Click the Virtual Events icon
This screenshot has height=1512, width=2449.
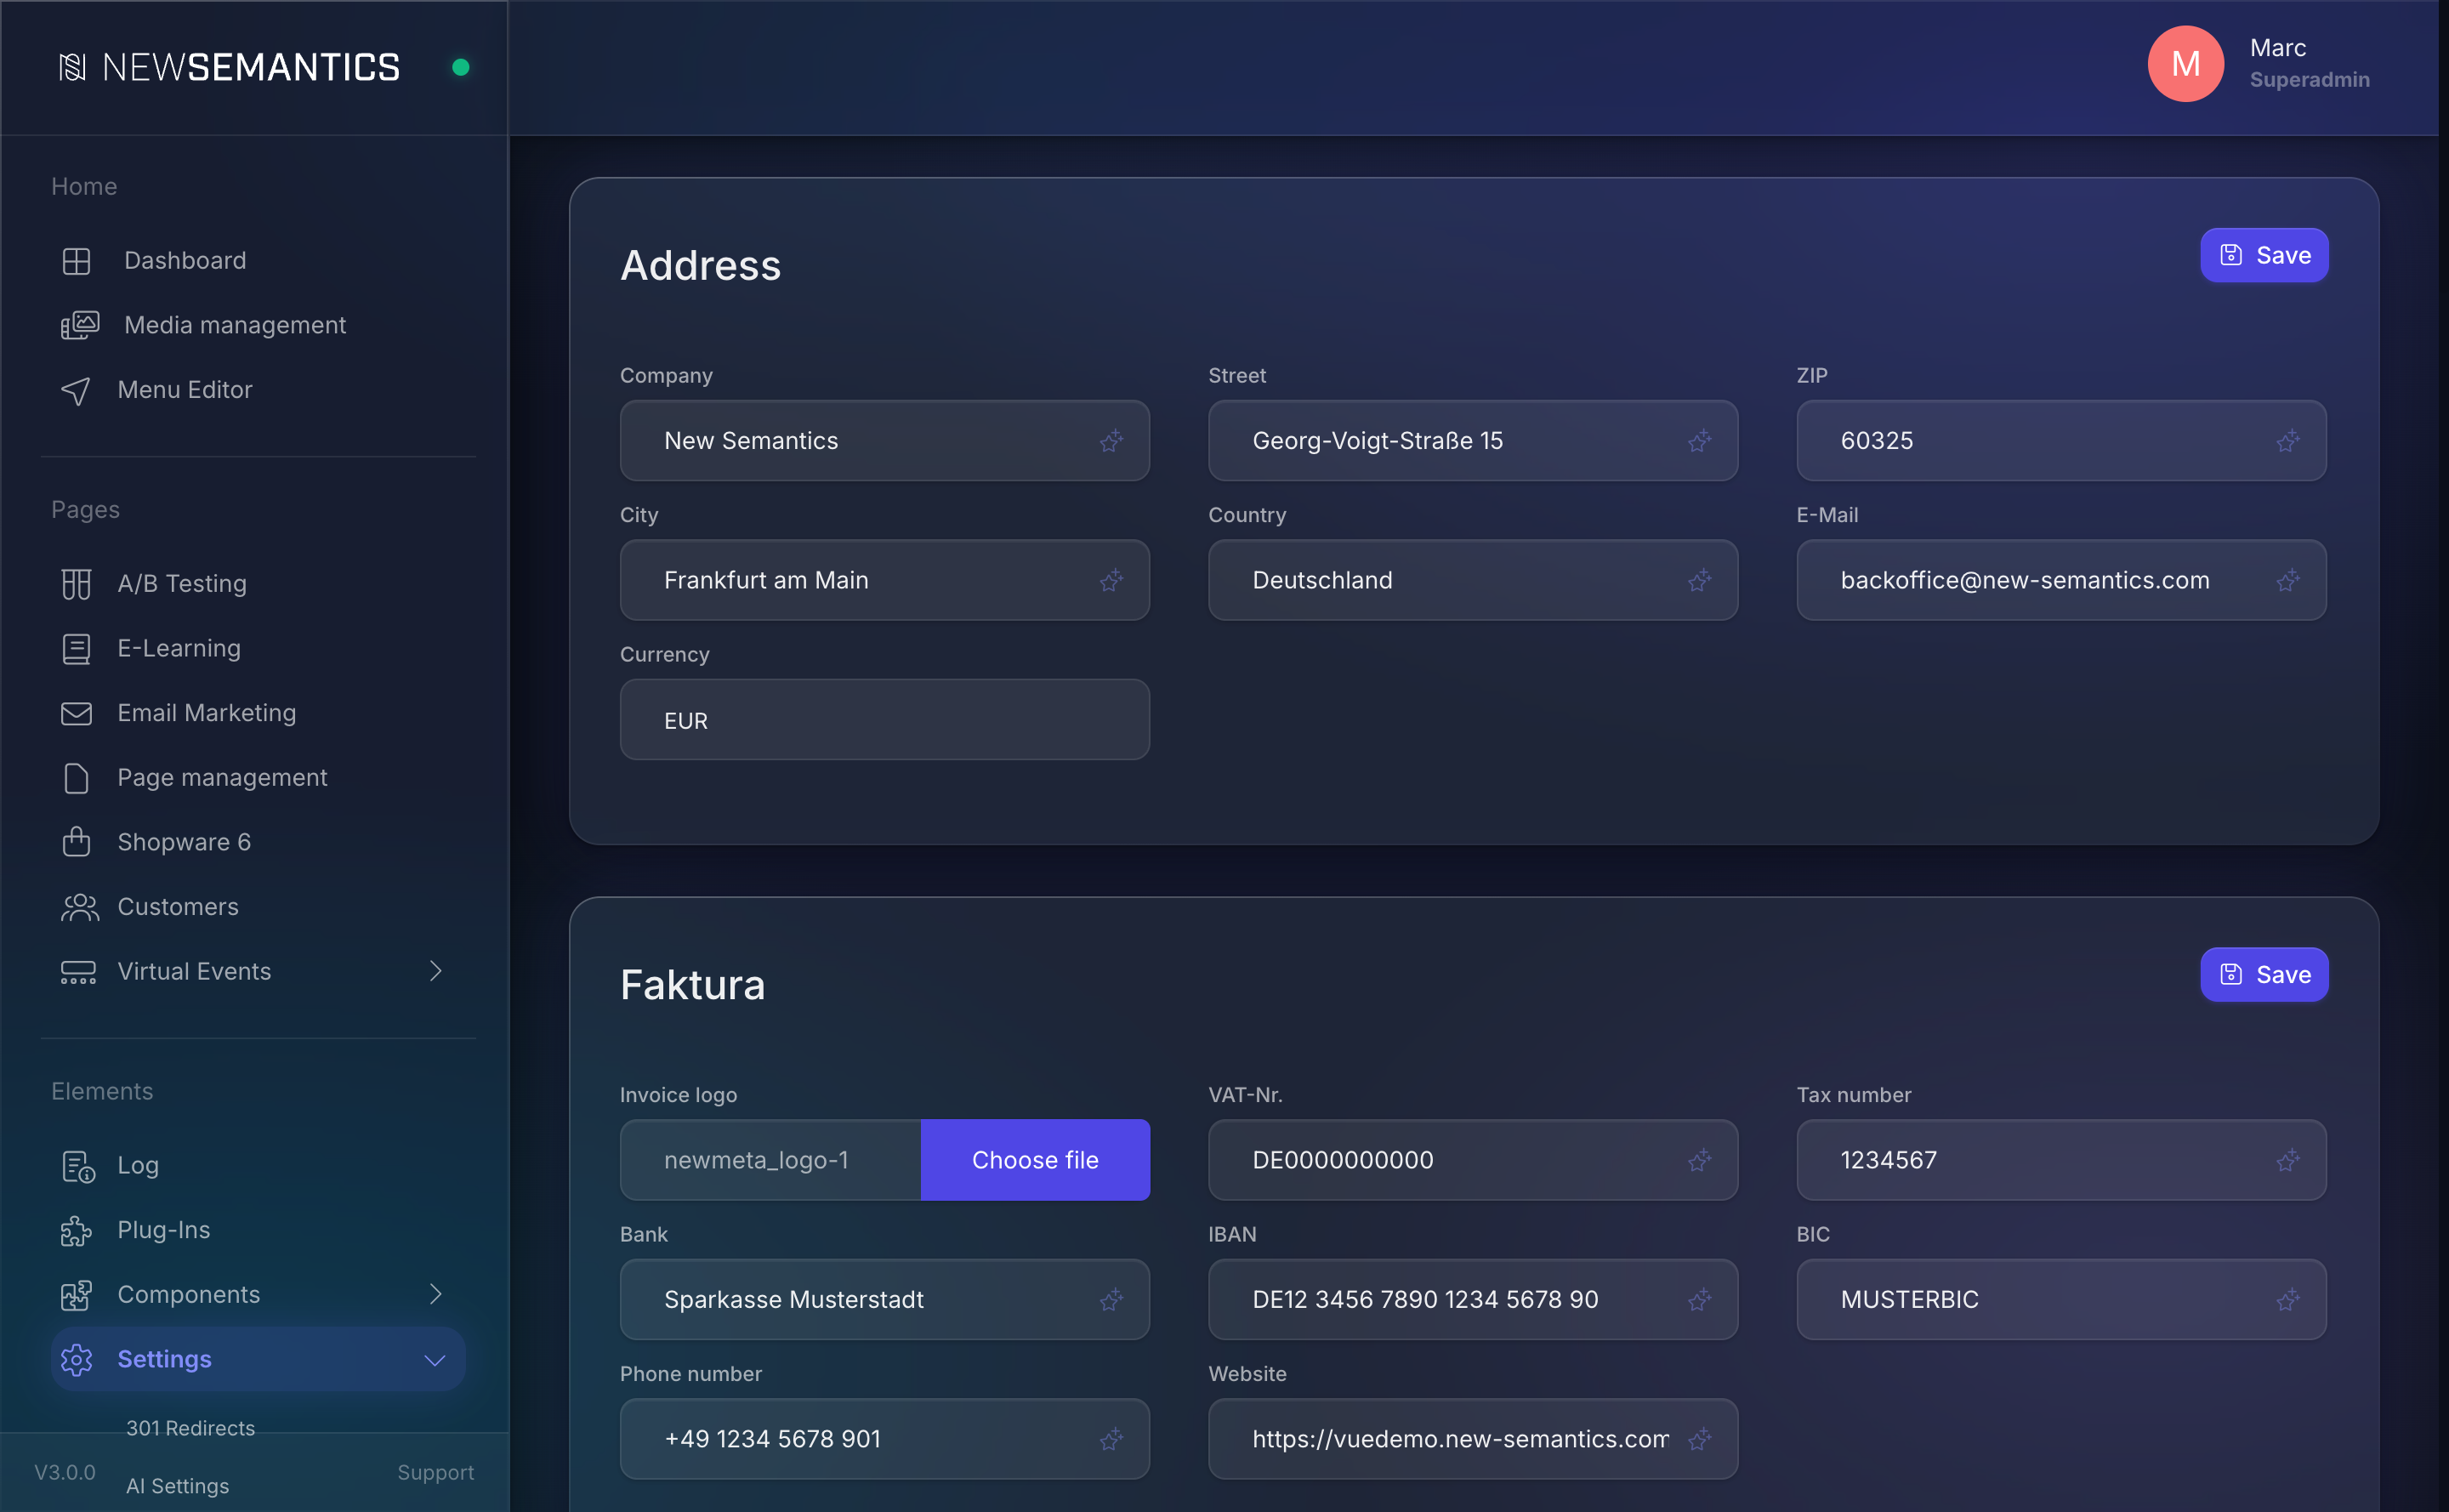click(x=78, y=972)
